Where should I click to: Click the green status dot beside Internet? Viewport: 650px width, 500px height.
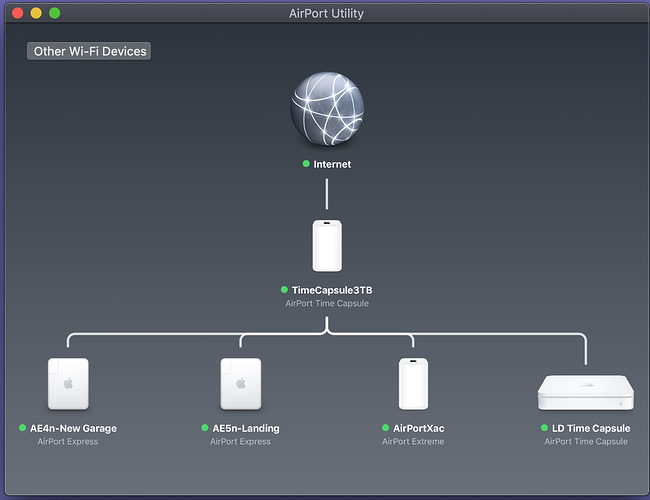306,164
